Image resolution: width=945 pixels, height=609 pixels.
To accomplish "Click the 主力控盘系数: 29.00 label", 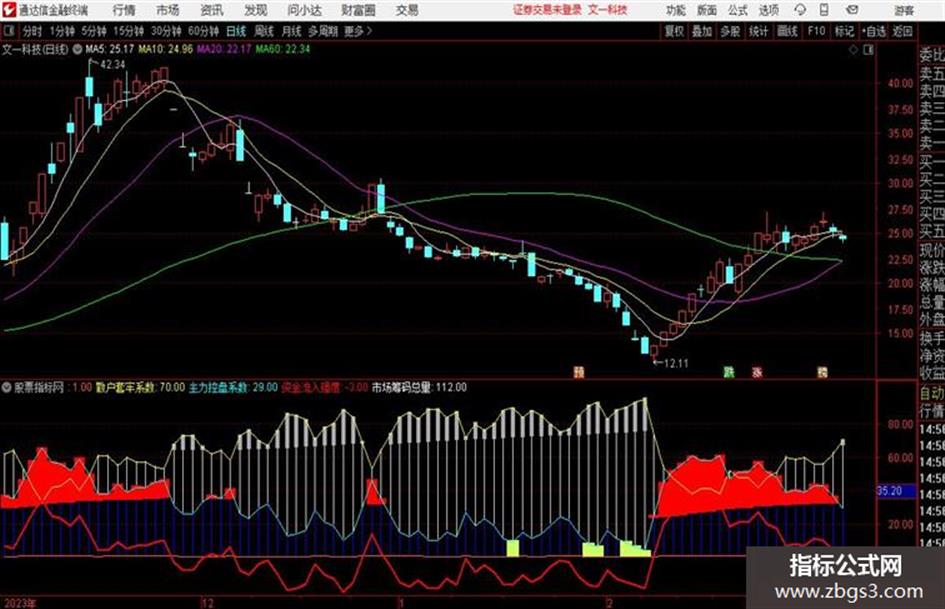I will tap(233, 387).
